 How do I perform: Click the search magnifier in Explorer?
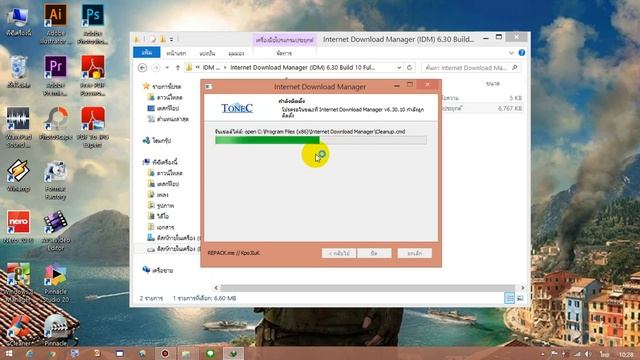(515, 68)
